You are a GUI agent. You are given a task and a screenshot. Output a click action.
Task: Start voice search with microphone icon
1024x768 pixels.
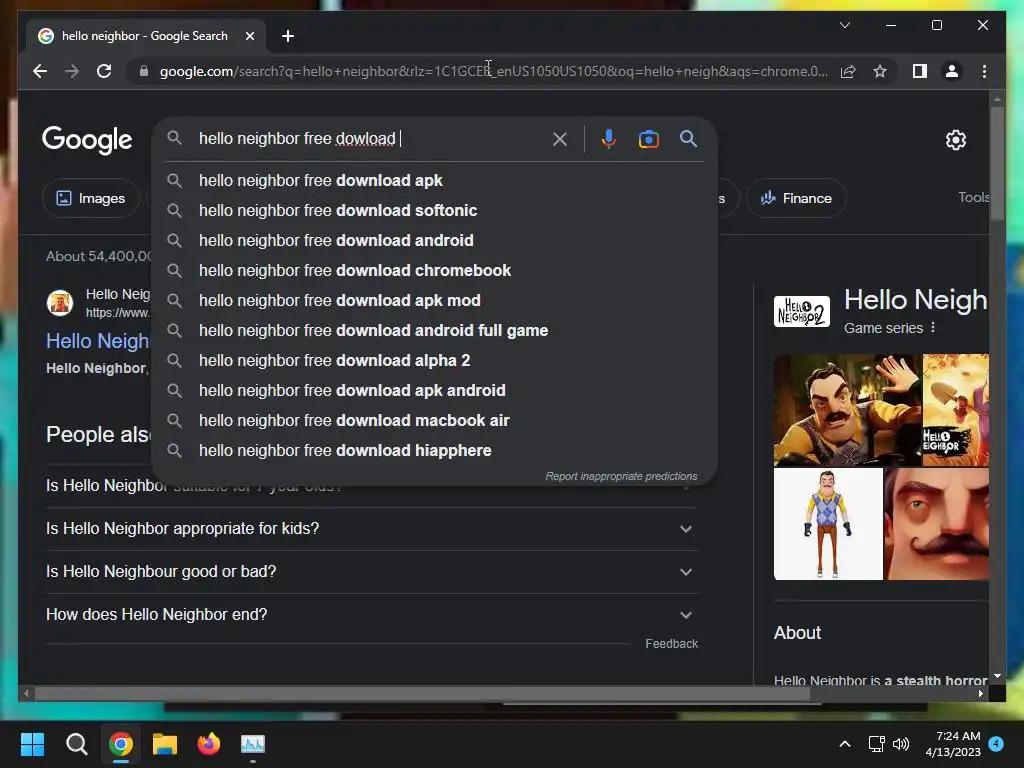pos(609,139)
